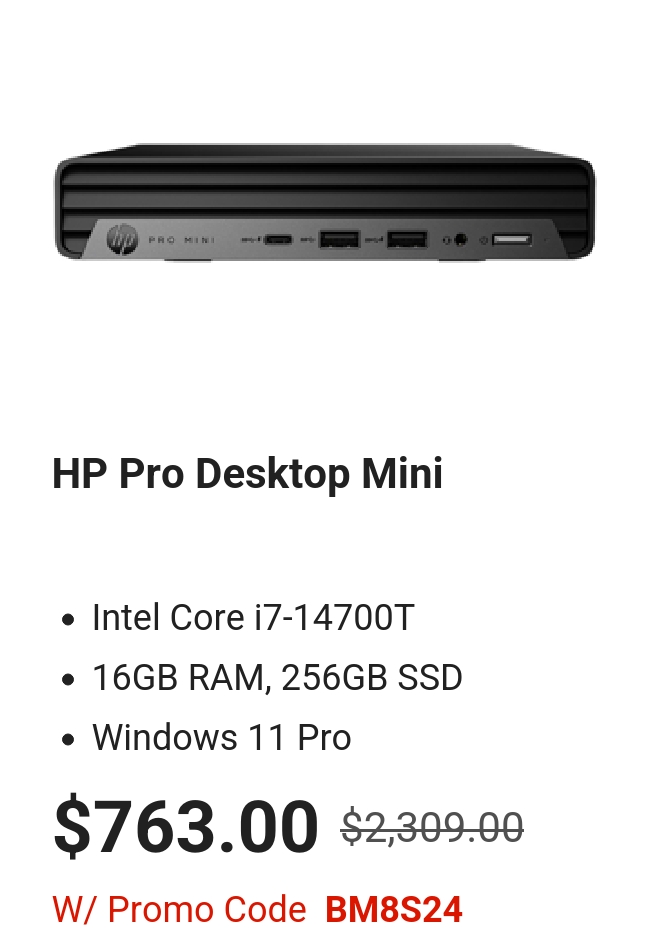Click the headphone jack on the device image
649x936 pixels.
tap(460, 240)
